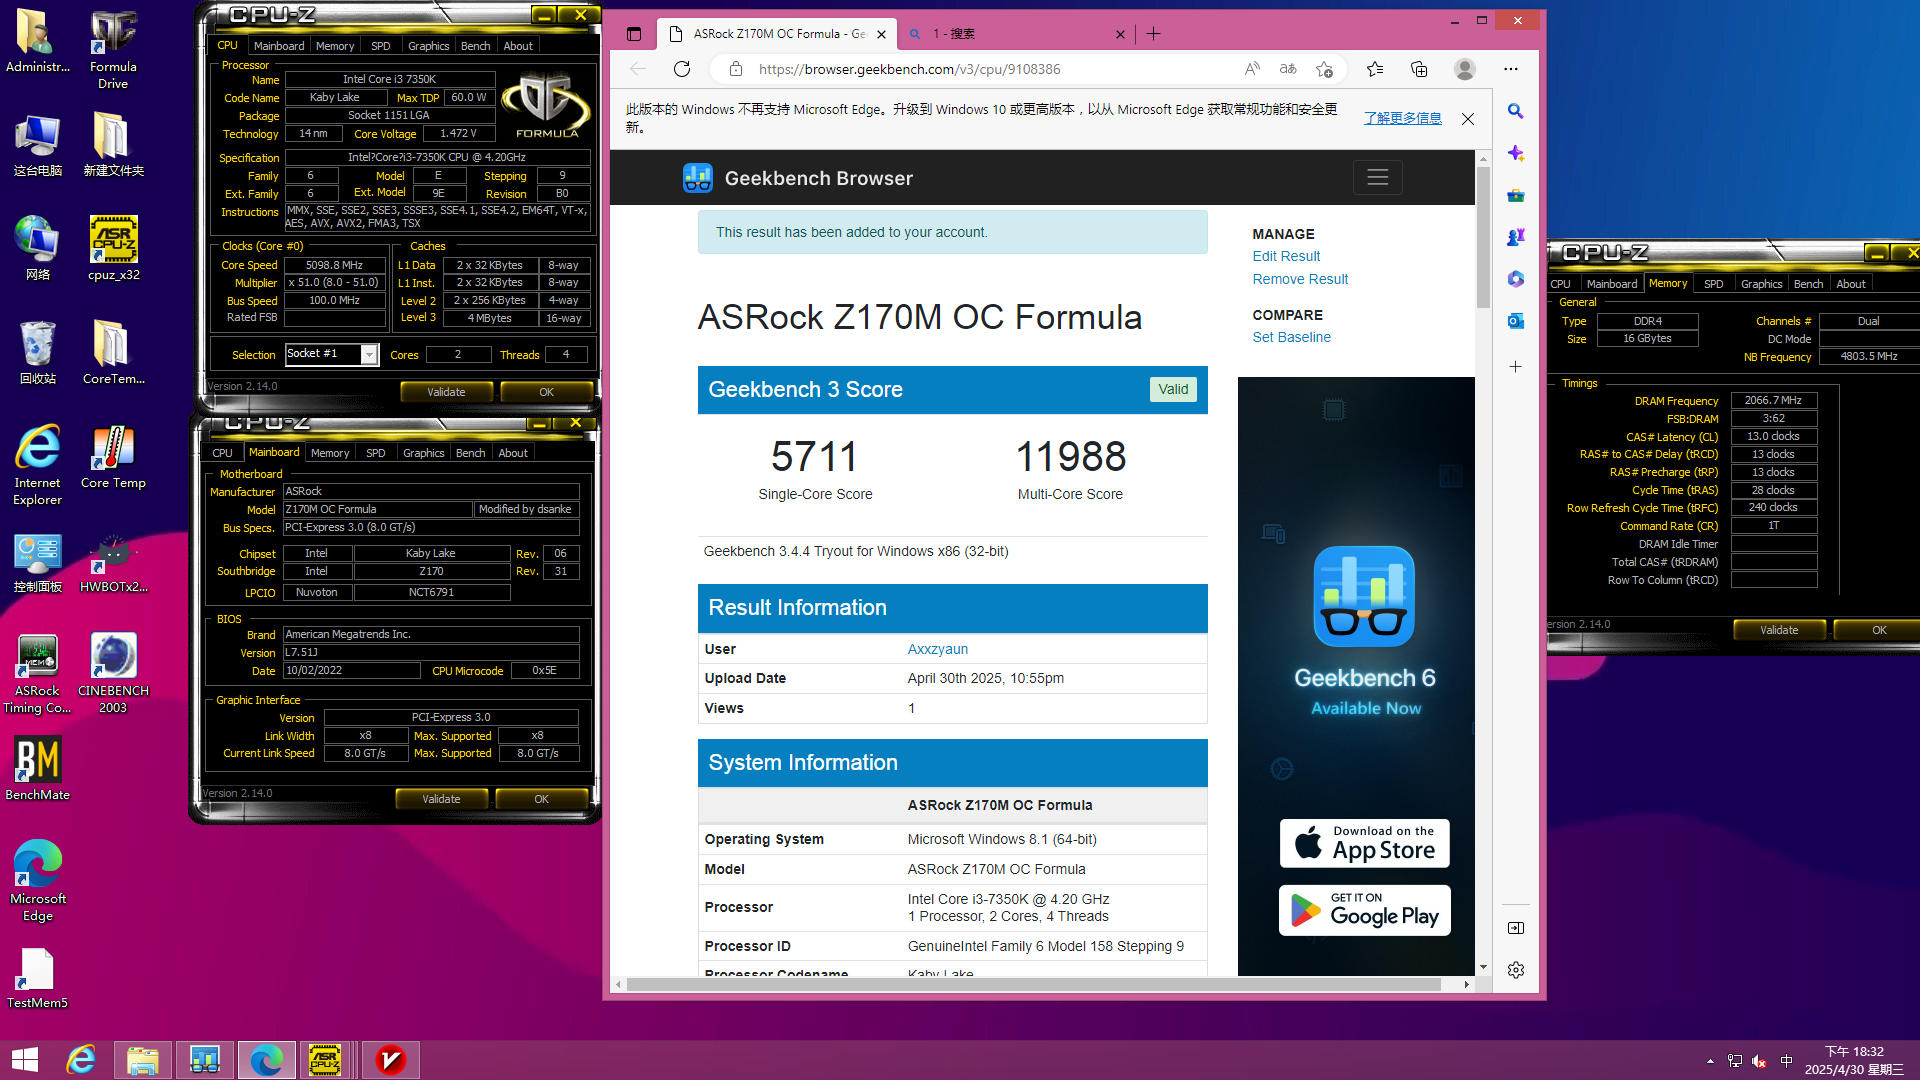1920x1080 pixels.
Task: Click OK button in mainboard CPU-Z window
Action: coord(541,799)
